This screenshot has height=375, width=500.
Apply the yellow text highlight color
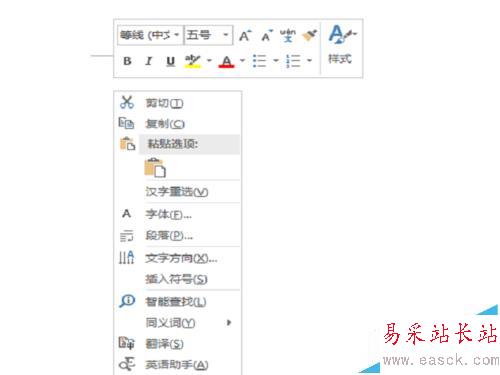(193, 61)
